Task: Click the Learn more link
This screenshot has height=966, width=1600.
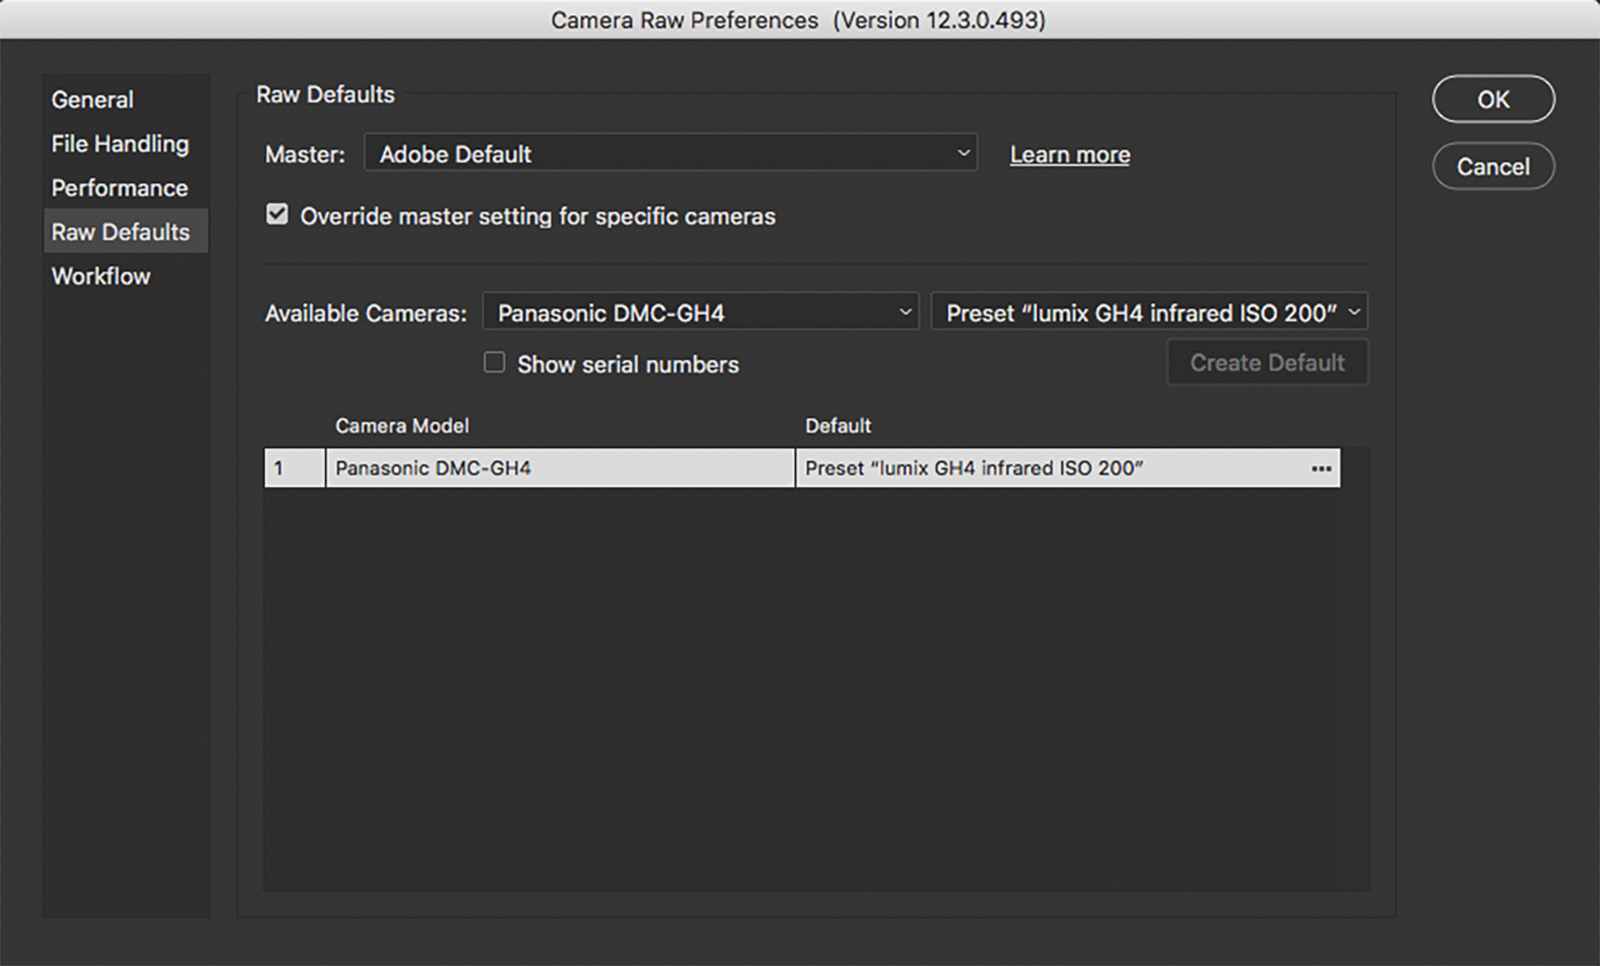Action: pos(1070,155)
